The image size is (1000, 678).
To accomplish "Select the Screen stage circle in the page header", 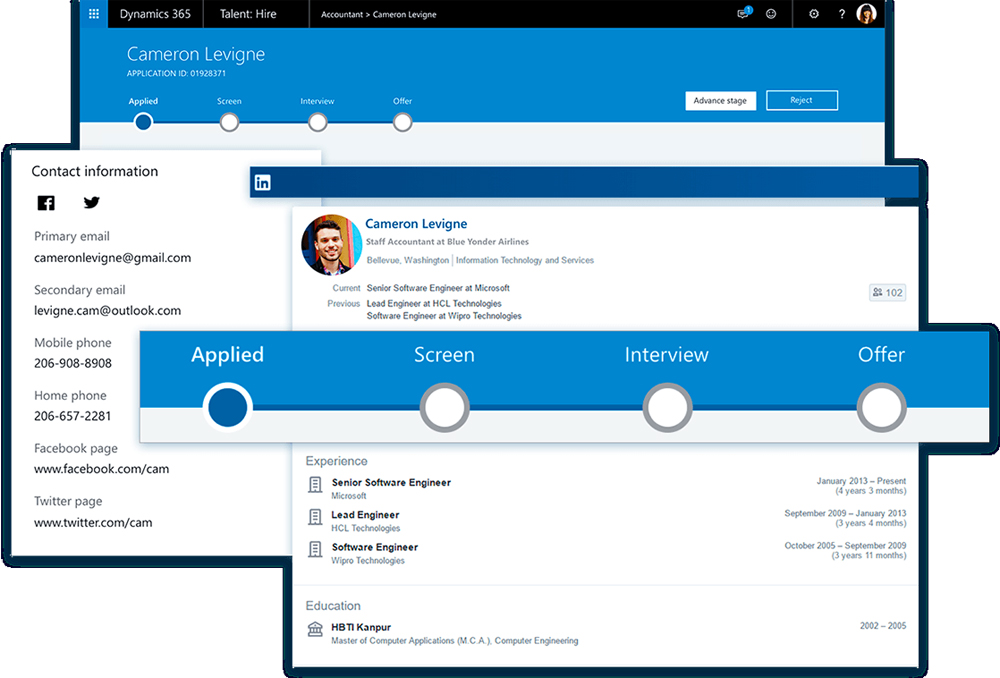I will (x=229, y=122).
